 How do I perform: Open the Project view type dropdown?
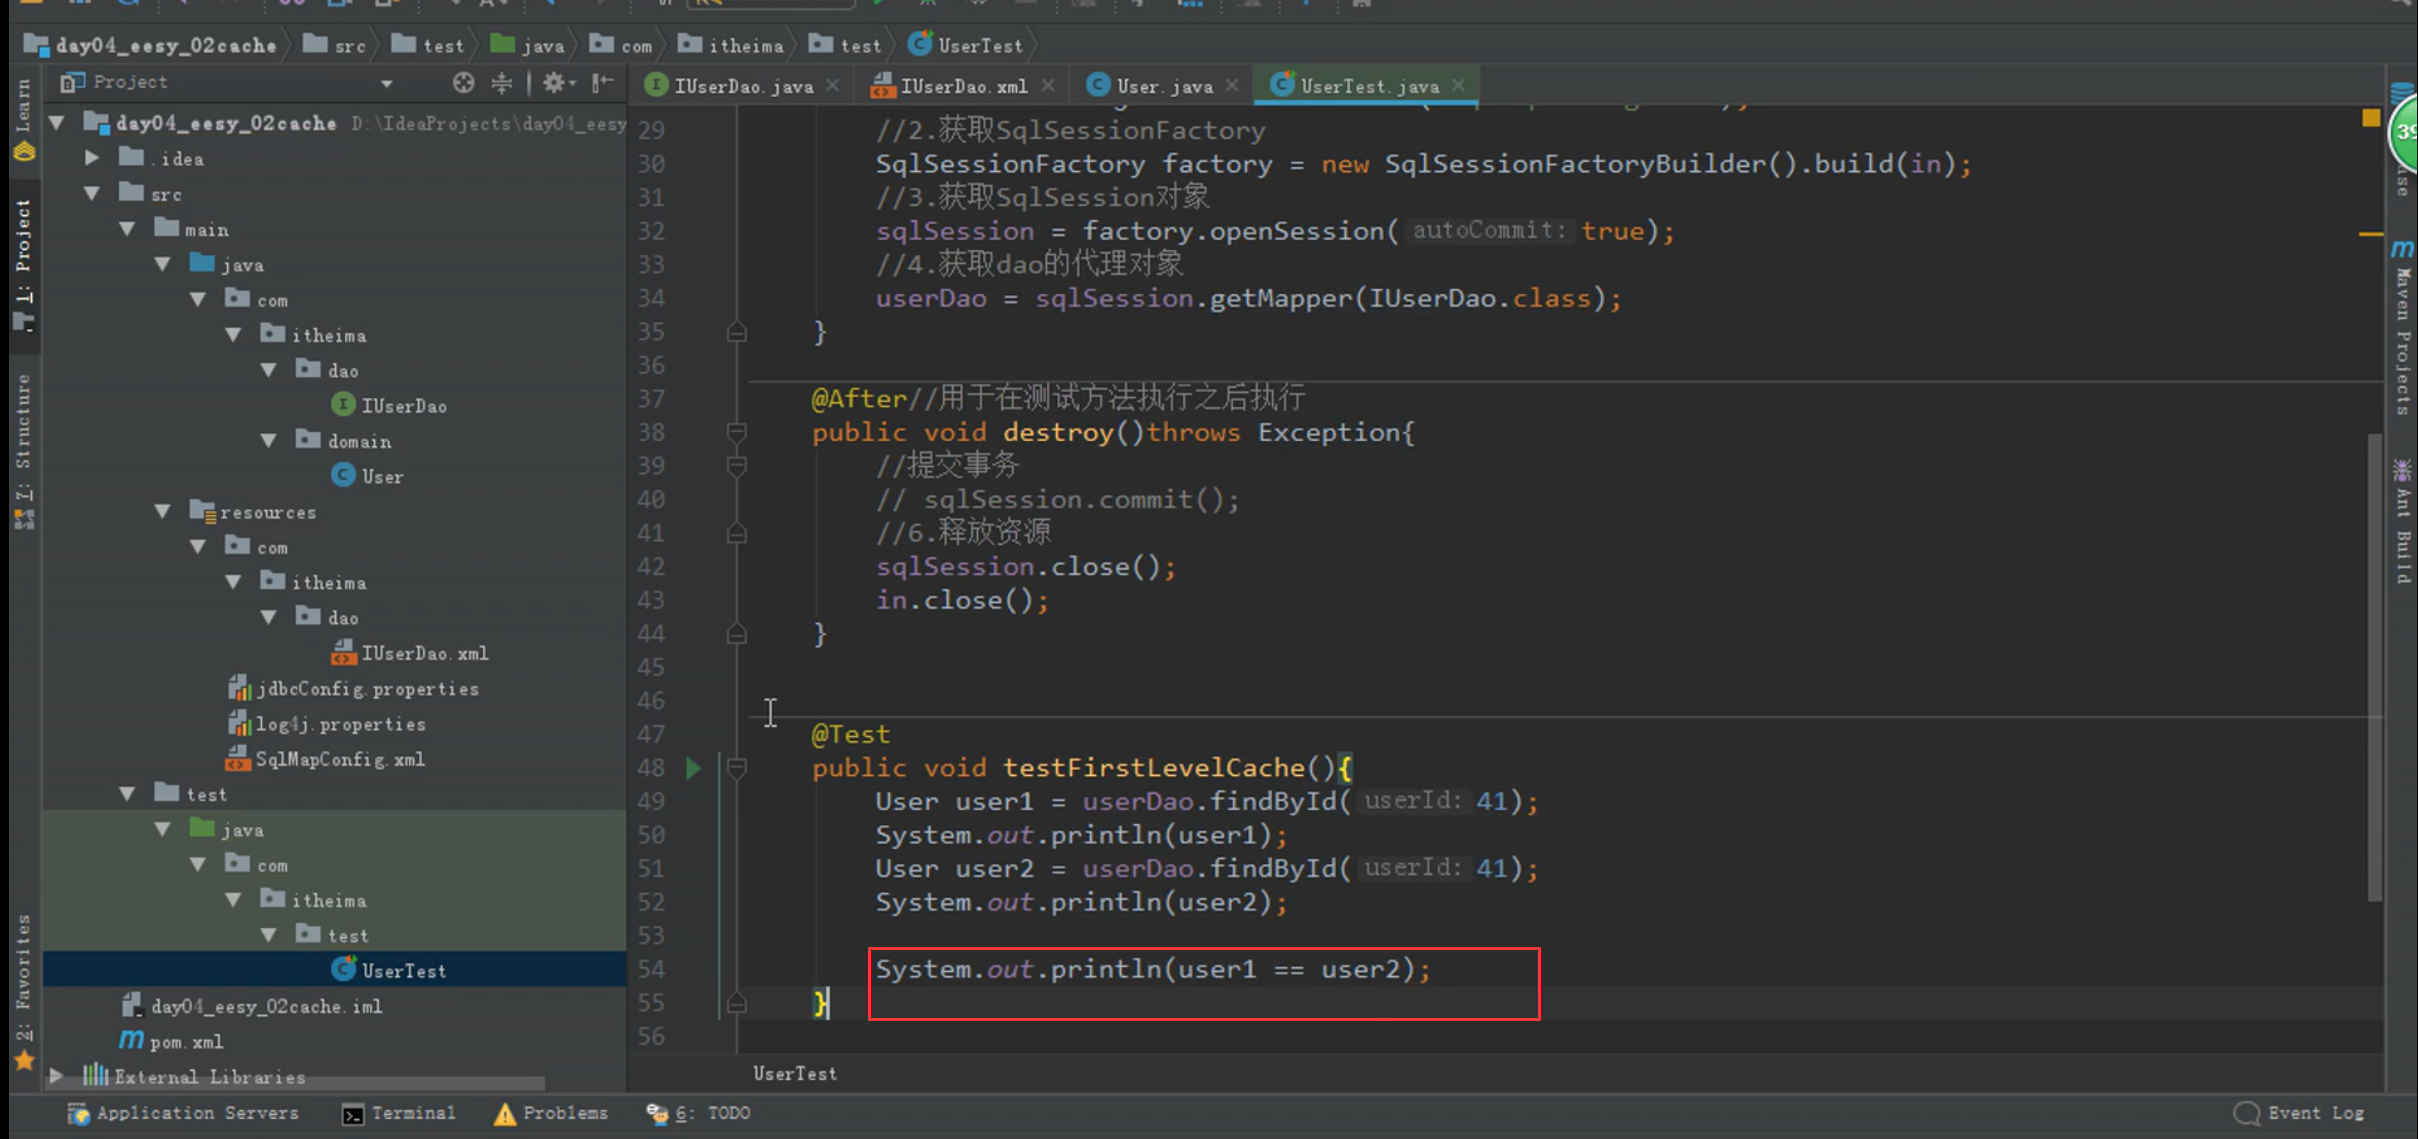click(386, 83)
